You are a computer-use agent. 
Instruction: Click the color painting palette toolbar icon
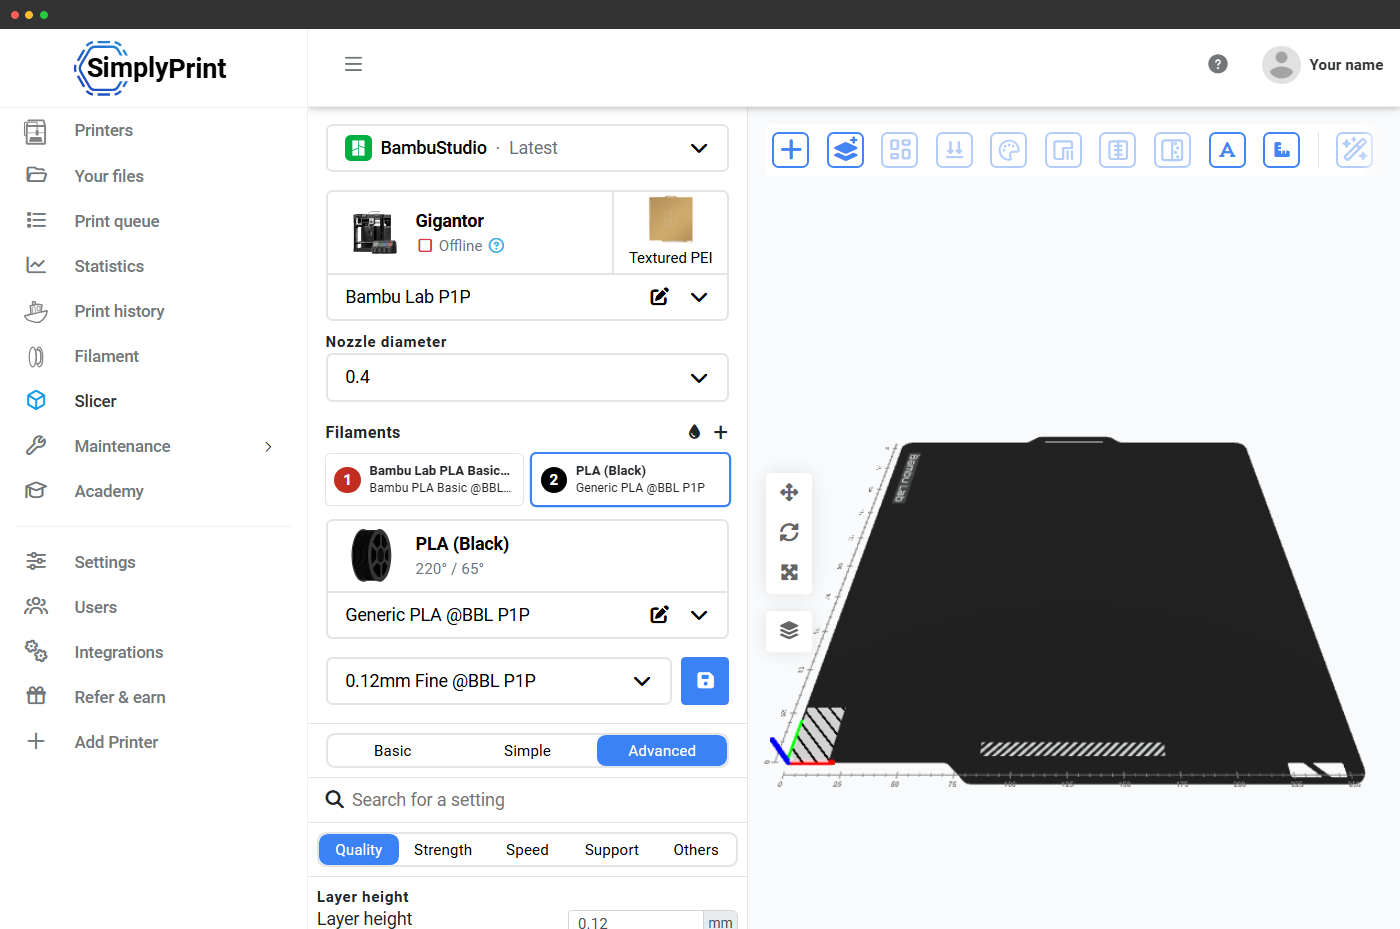coord(1008,150)
